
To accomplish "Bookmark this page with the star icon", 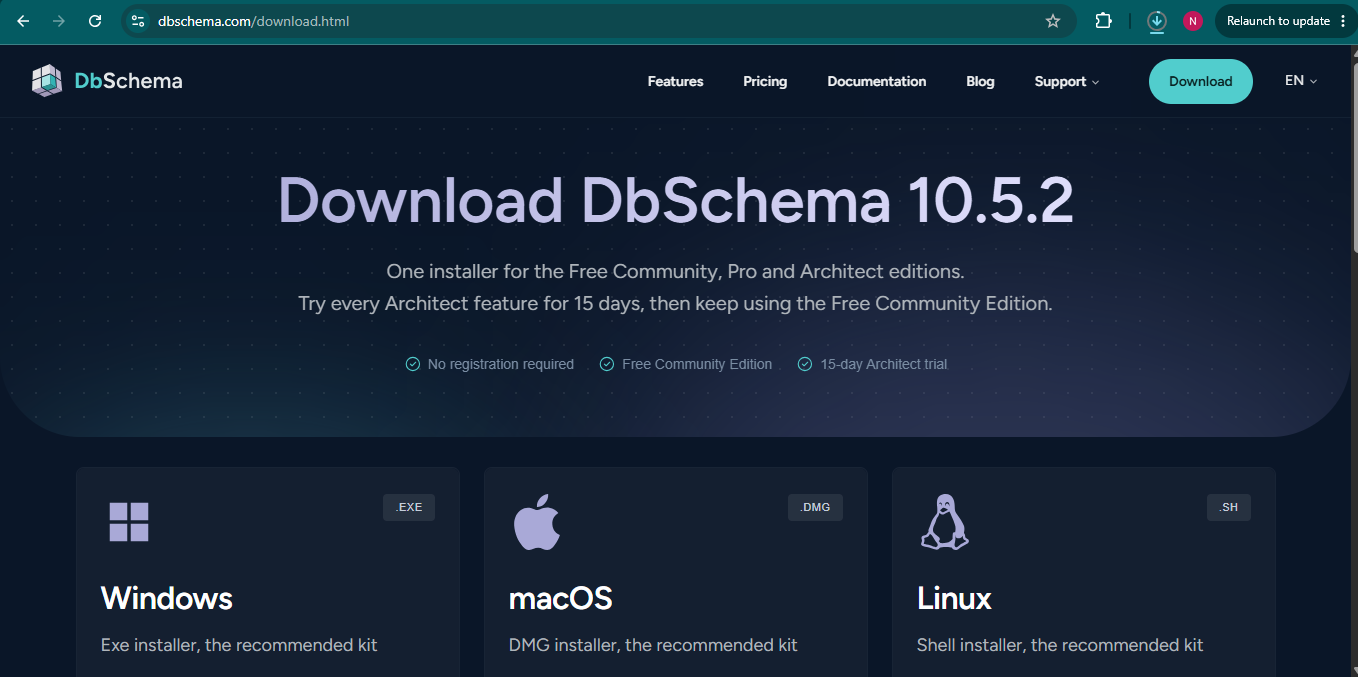I will 1052,21.
